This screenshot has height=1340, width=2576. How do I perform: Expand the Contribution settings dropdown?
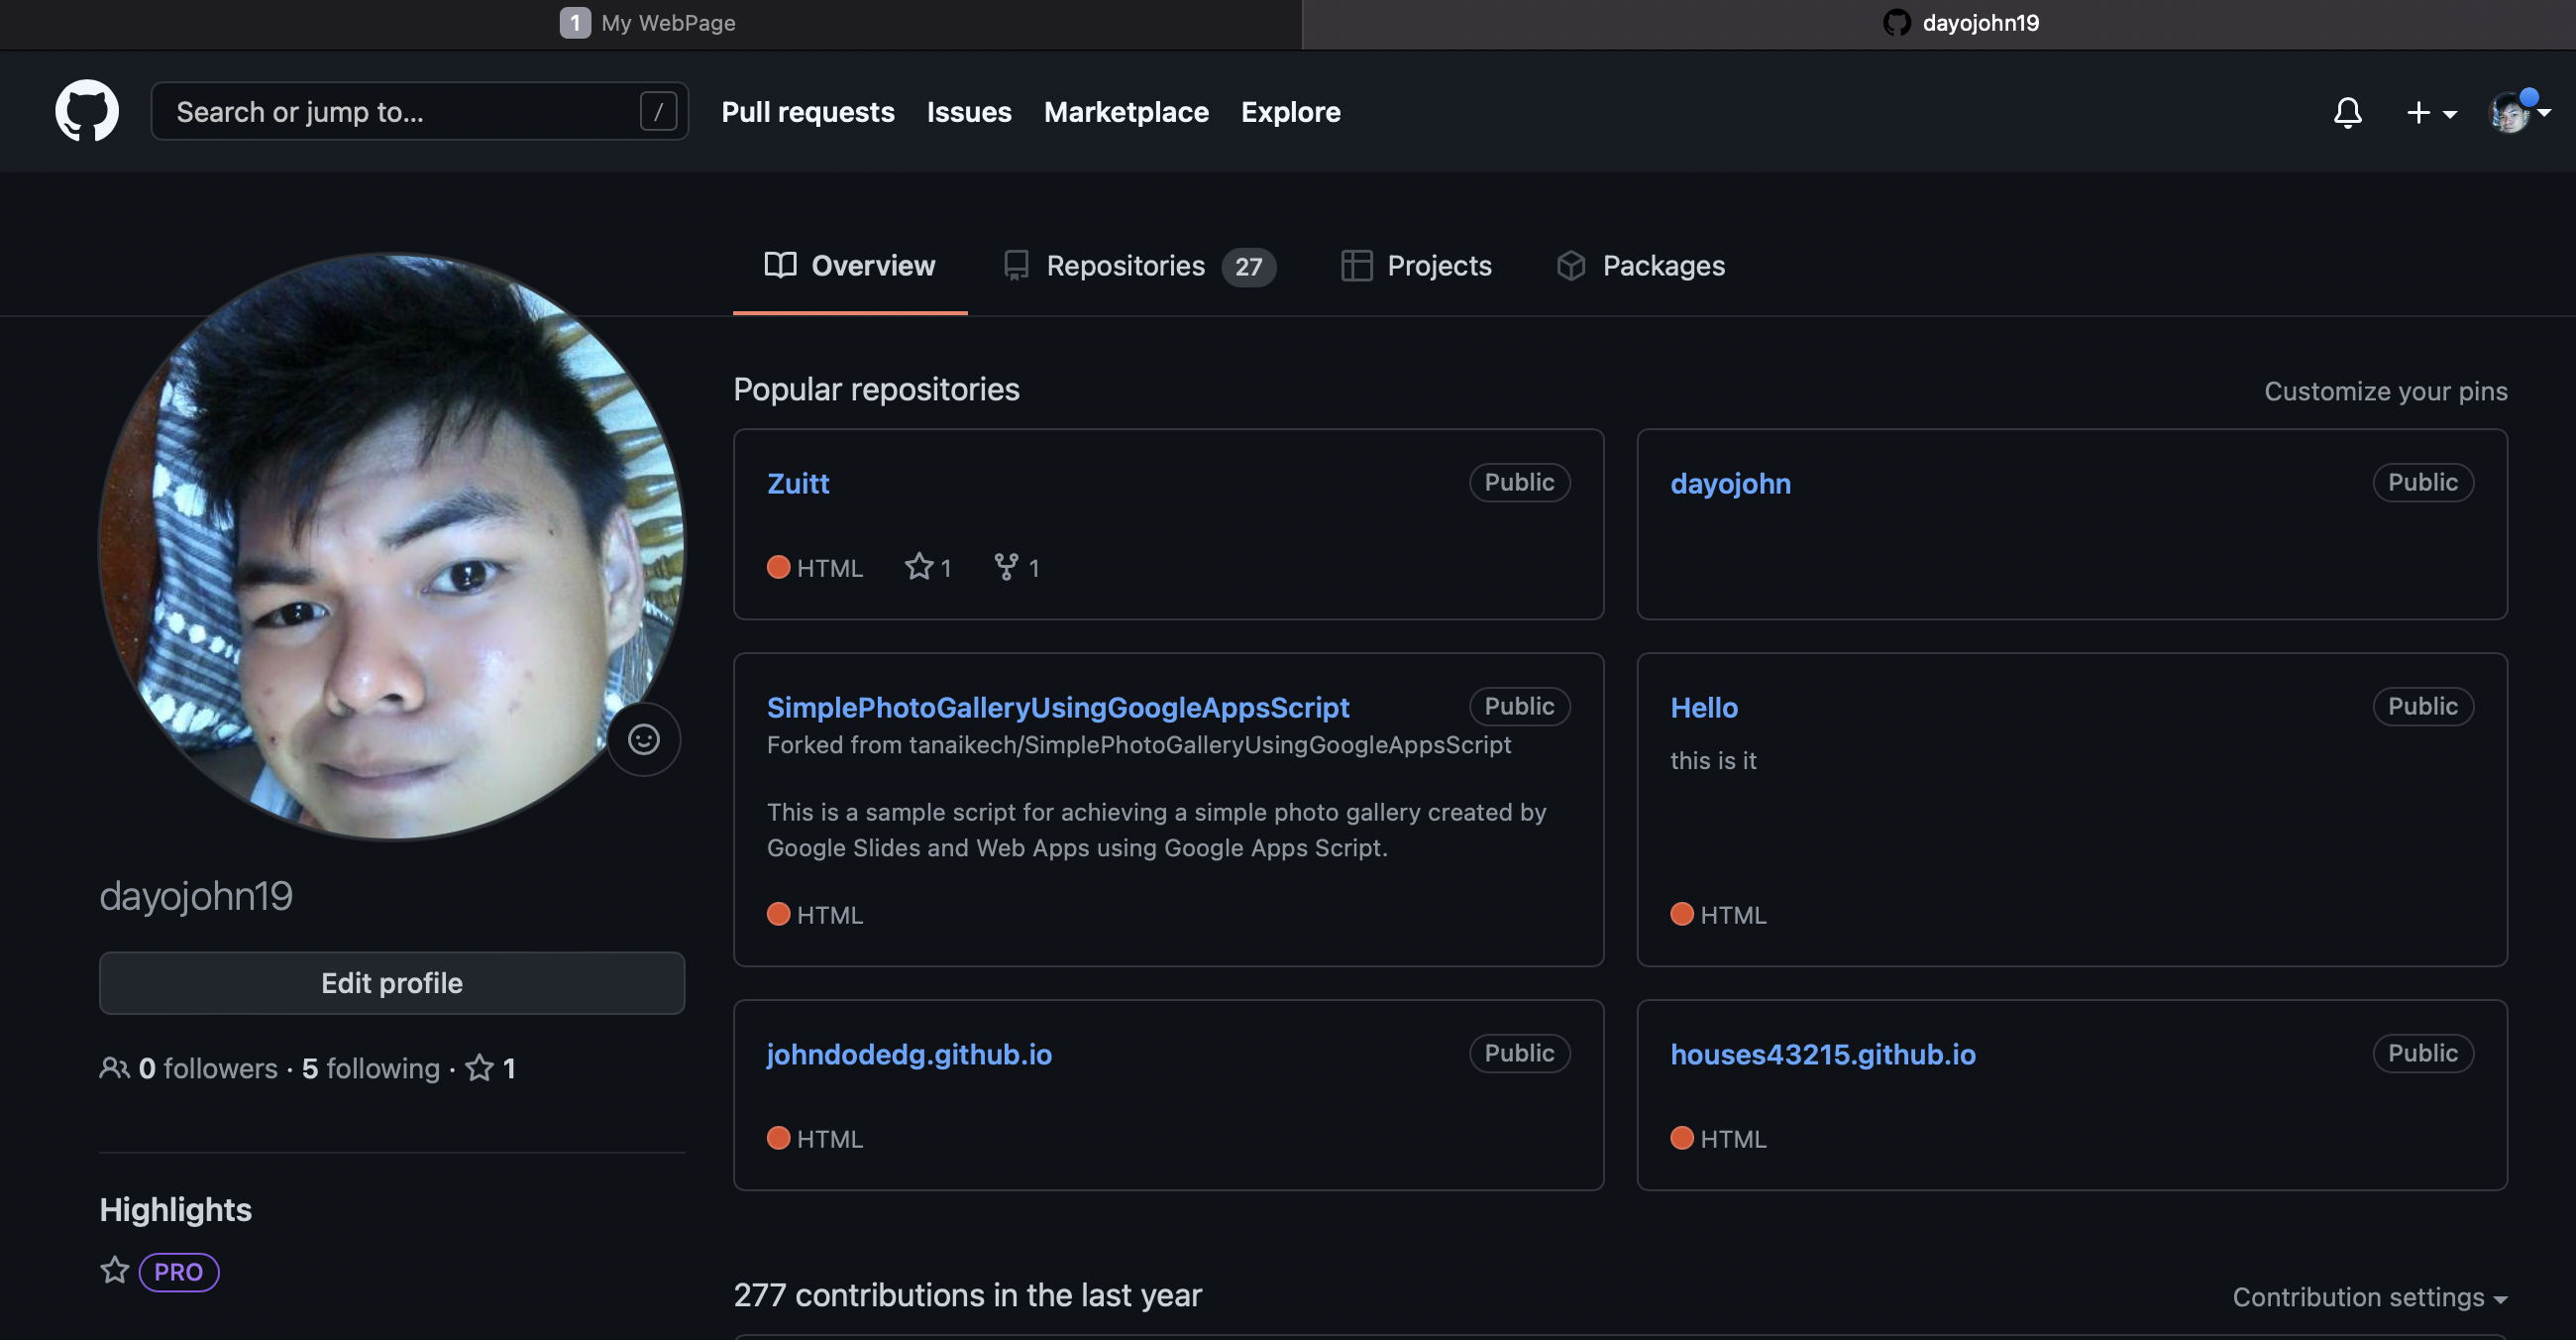point(2370,1297)
